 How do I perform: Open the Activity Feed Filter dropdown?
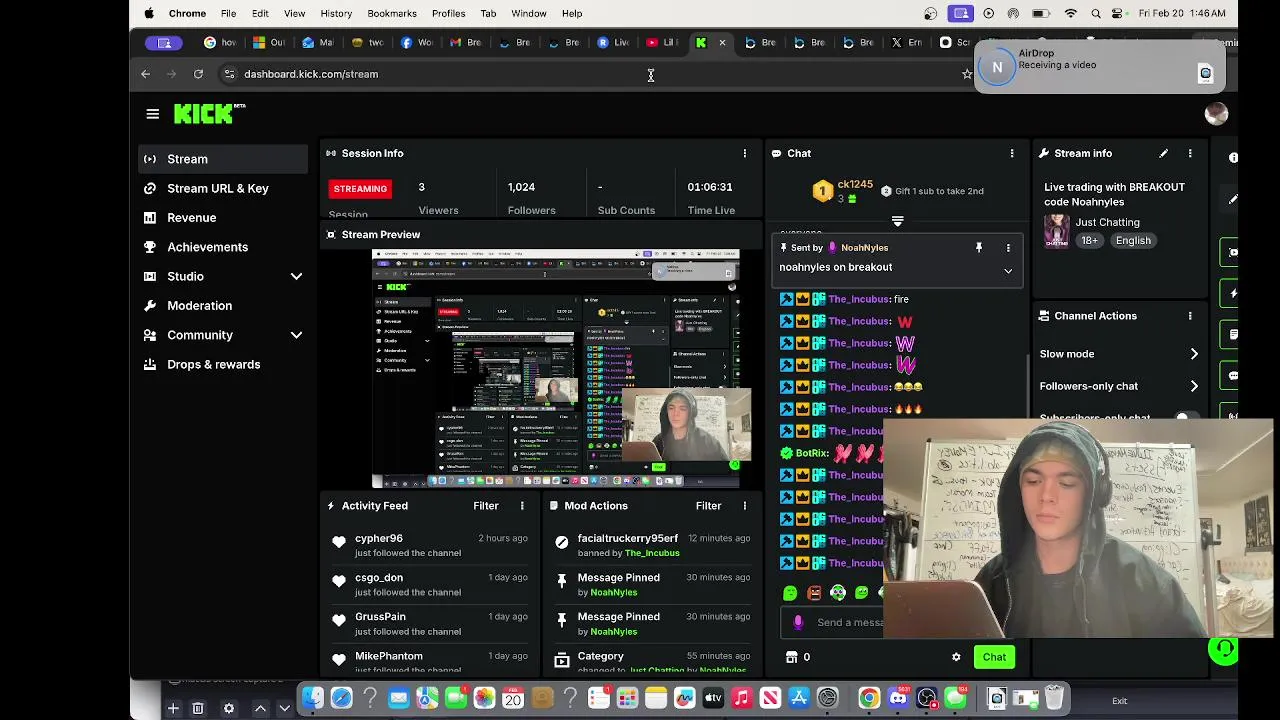486,506
